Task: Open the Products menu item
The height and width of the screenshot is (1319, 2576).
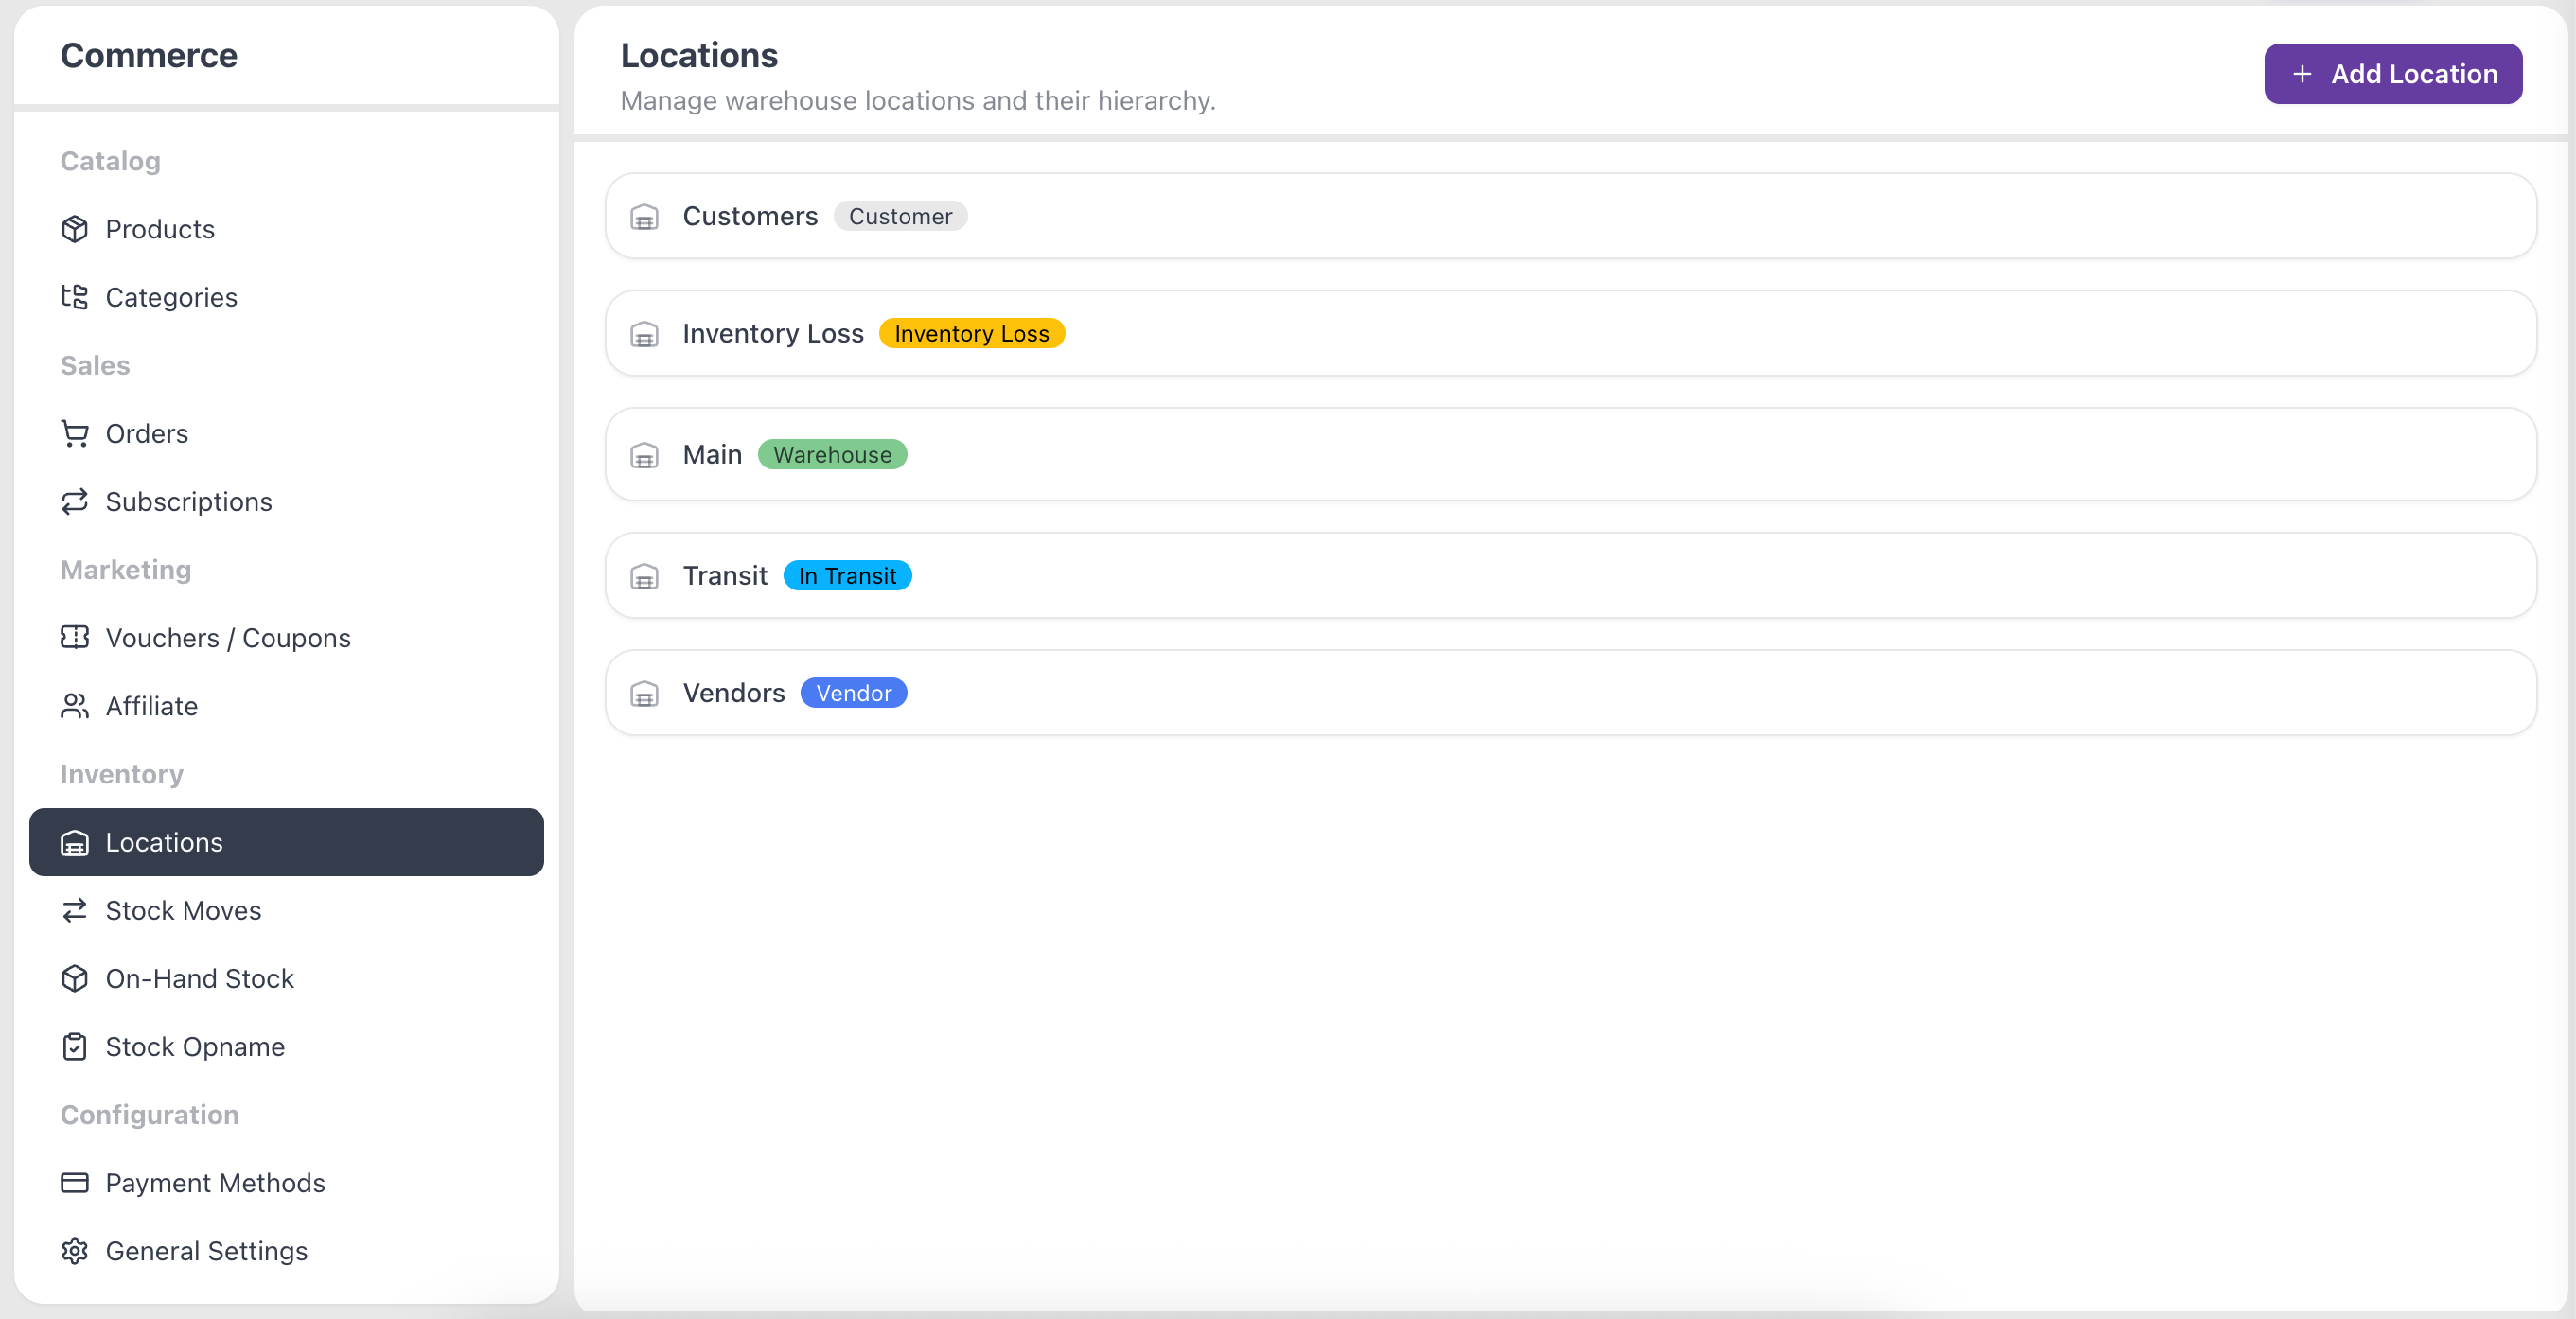Action: click(x=286, y=229)
